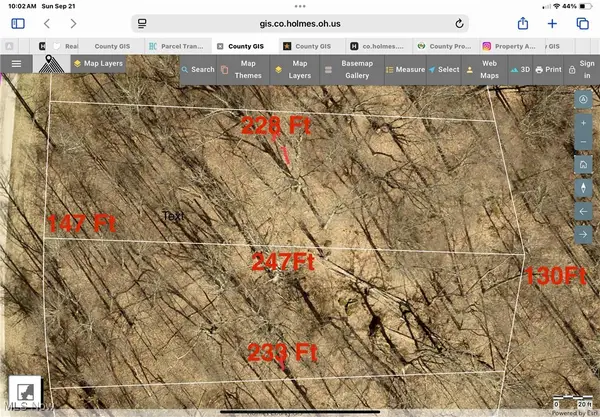Click the Search button in toolbar
This screenshot has height=417, width=600.
(197, 69)
